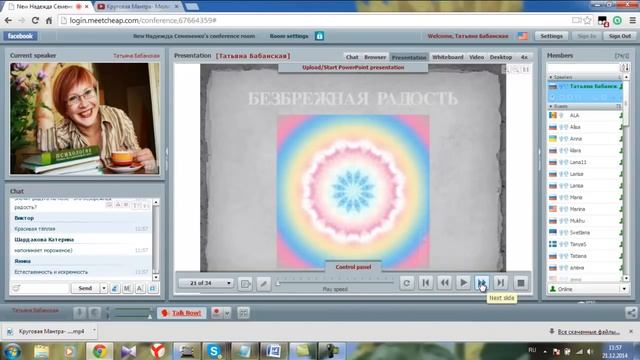Click the 'A' font icon in chat toolbar
The height and width of the screenshot is (360, 640).
[x=140, y=288]
